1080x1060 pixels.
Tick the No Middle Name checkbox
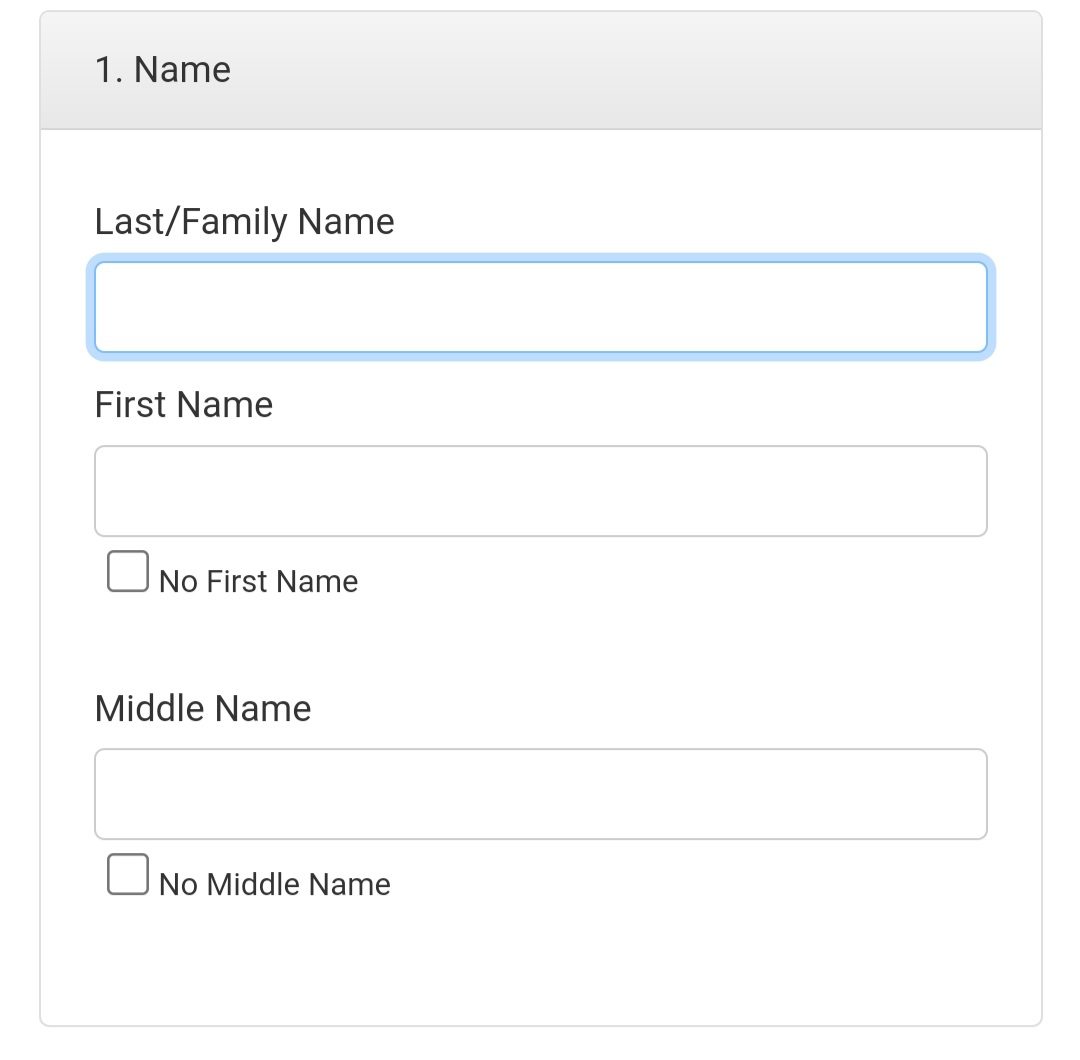[128, 875]
